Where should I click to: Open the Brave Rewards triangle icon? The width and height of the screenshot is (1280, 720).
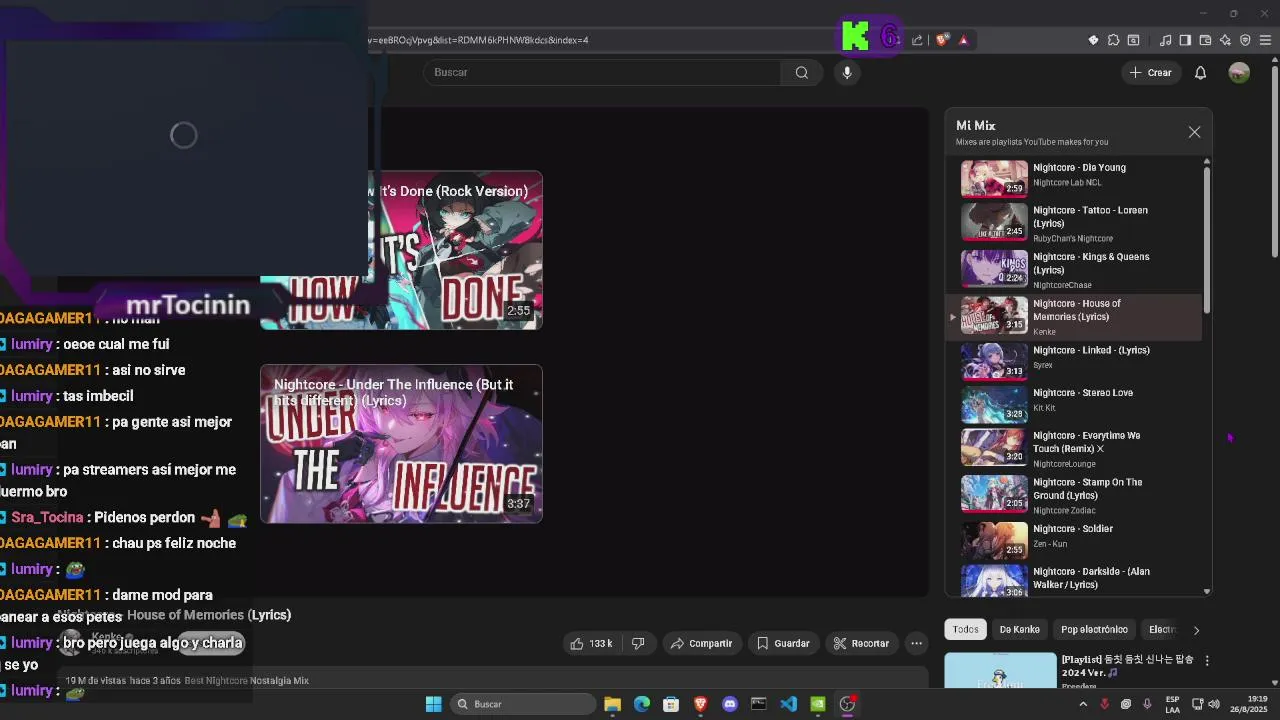click(x=964, y=40)
